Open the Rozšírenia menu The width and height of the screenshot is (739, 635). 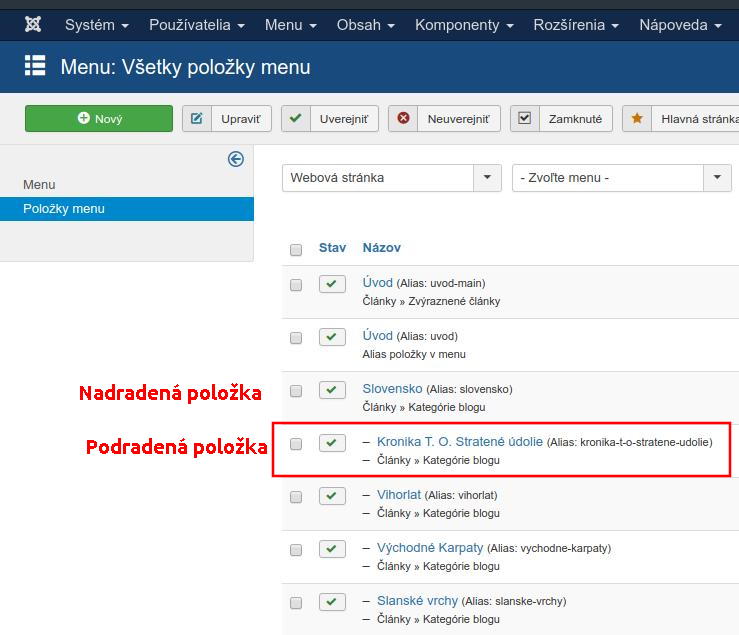click(576, 24)
